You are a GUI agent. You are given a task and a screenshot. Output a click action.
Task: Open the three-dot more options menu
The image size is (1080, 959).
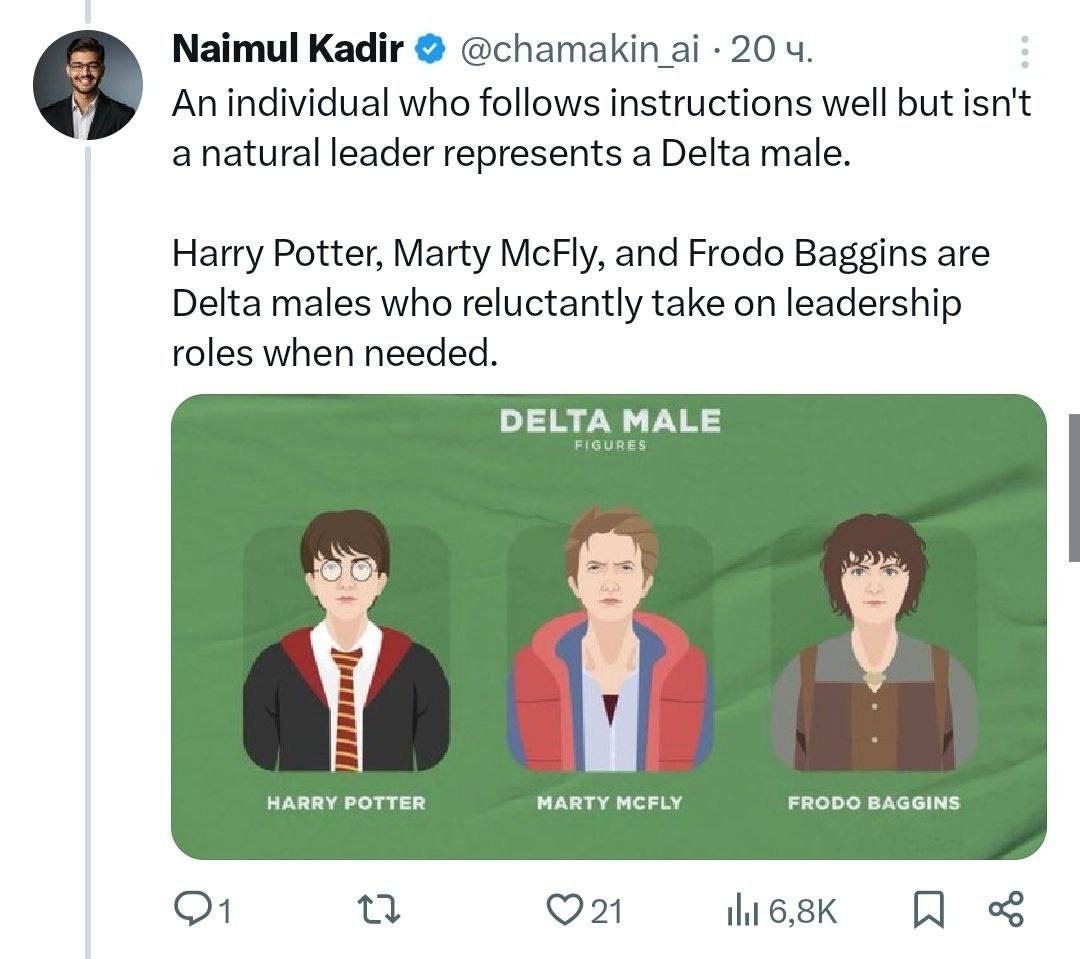point(1025,52)
